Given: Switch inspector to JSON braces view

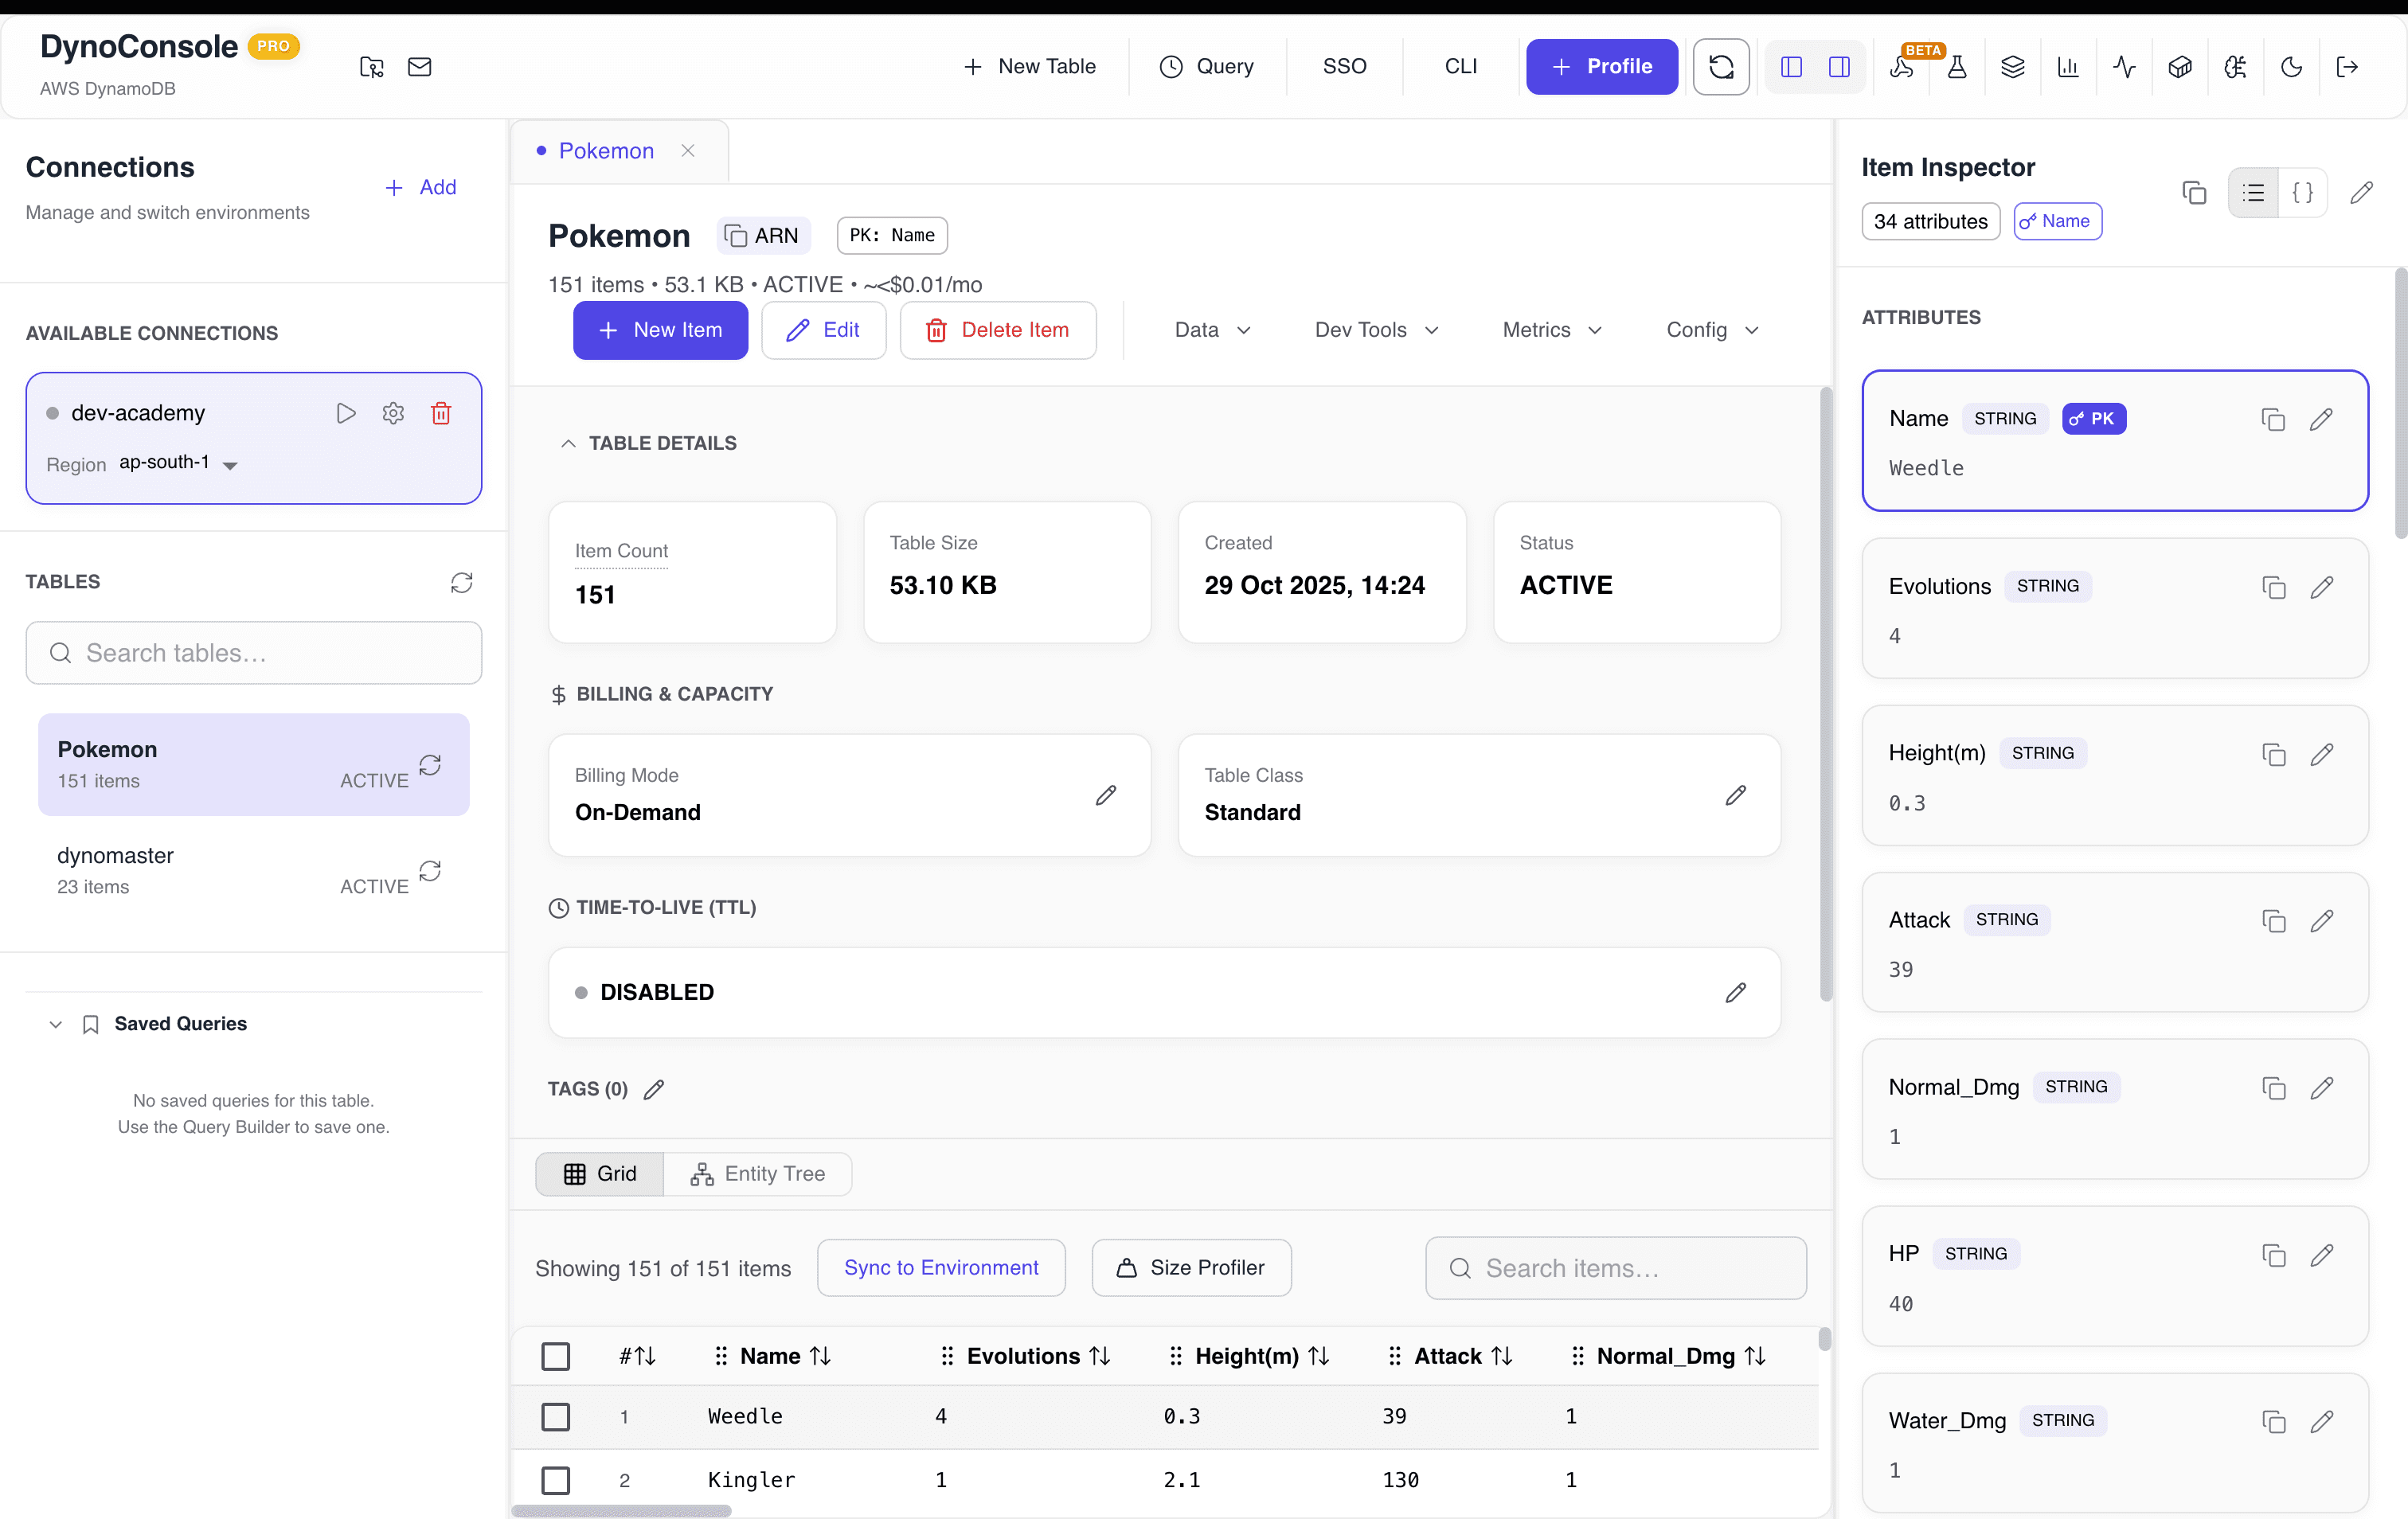Looking at the screenshot, I should tap(2303, 193).
